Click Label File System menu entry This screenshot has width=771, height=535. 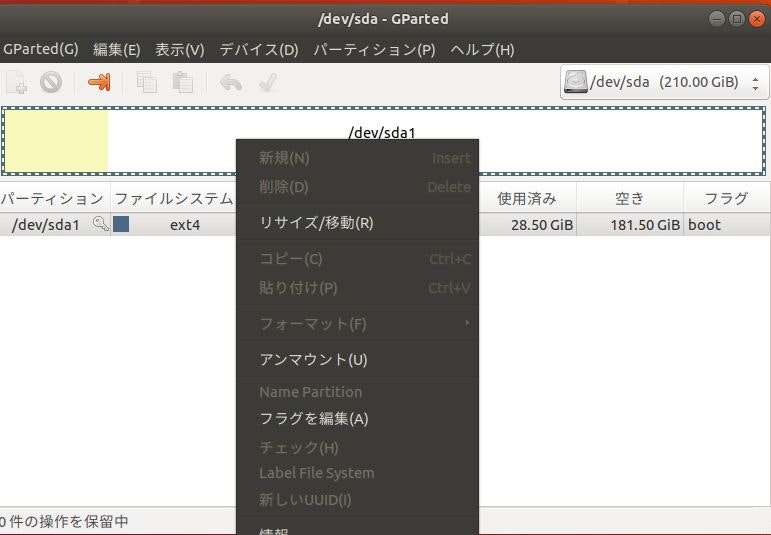(357, 473)
